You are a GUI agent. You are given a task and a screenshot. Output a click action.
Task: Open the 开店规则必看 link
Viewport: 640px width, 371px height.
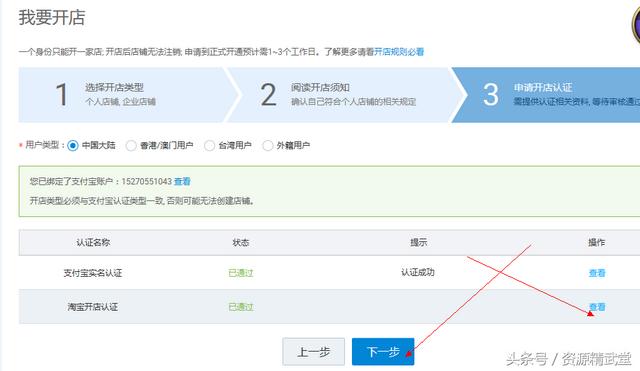[399, 52]
